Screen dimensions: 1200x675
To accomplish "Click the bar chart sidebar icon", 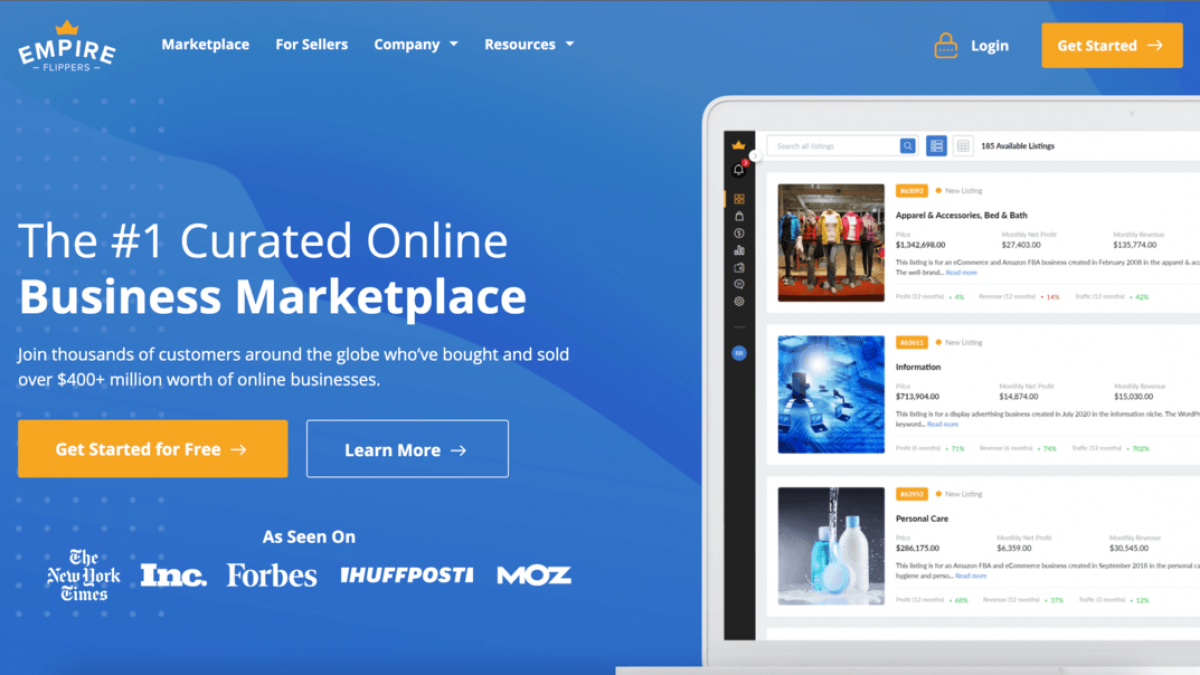I will [x=739, y=250].
